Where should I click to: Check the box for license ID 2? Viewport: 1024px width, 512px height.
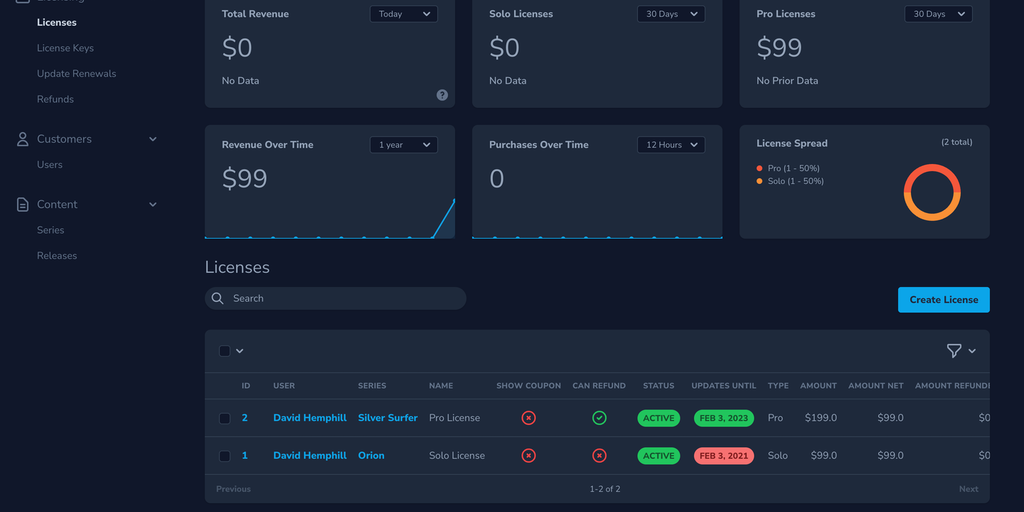point(225,418)
